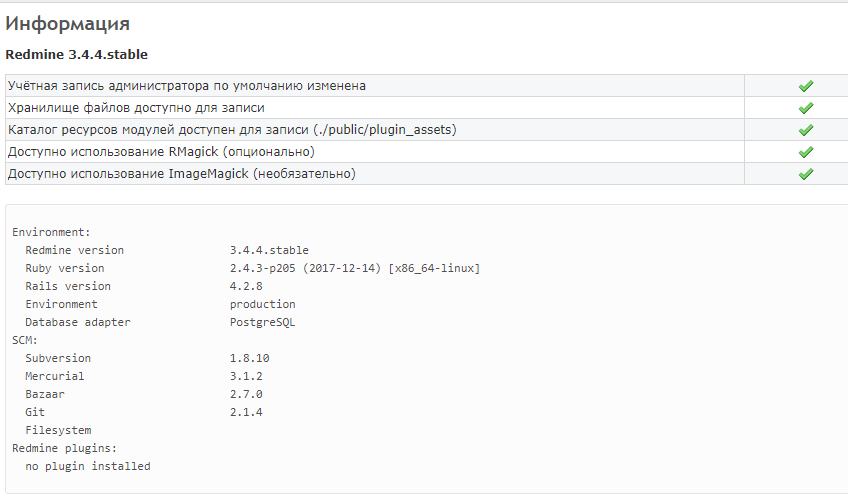Click the Redmine plugins: label

(64, 448)
